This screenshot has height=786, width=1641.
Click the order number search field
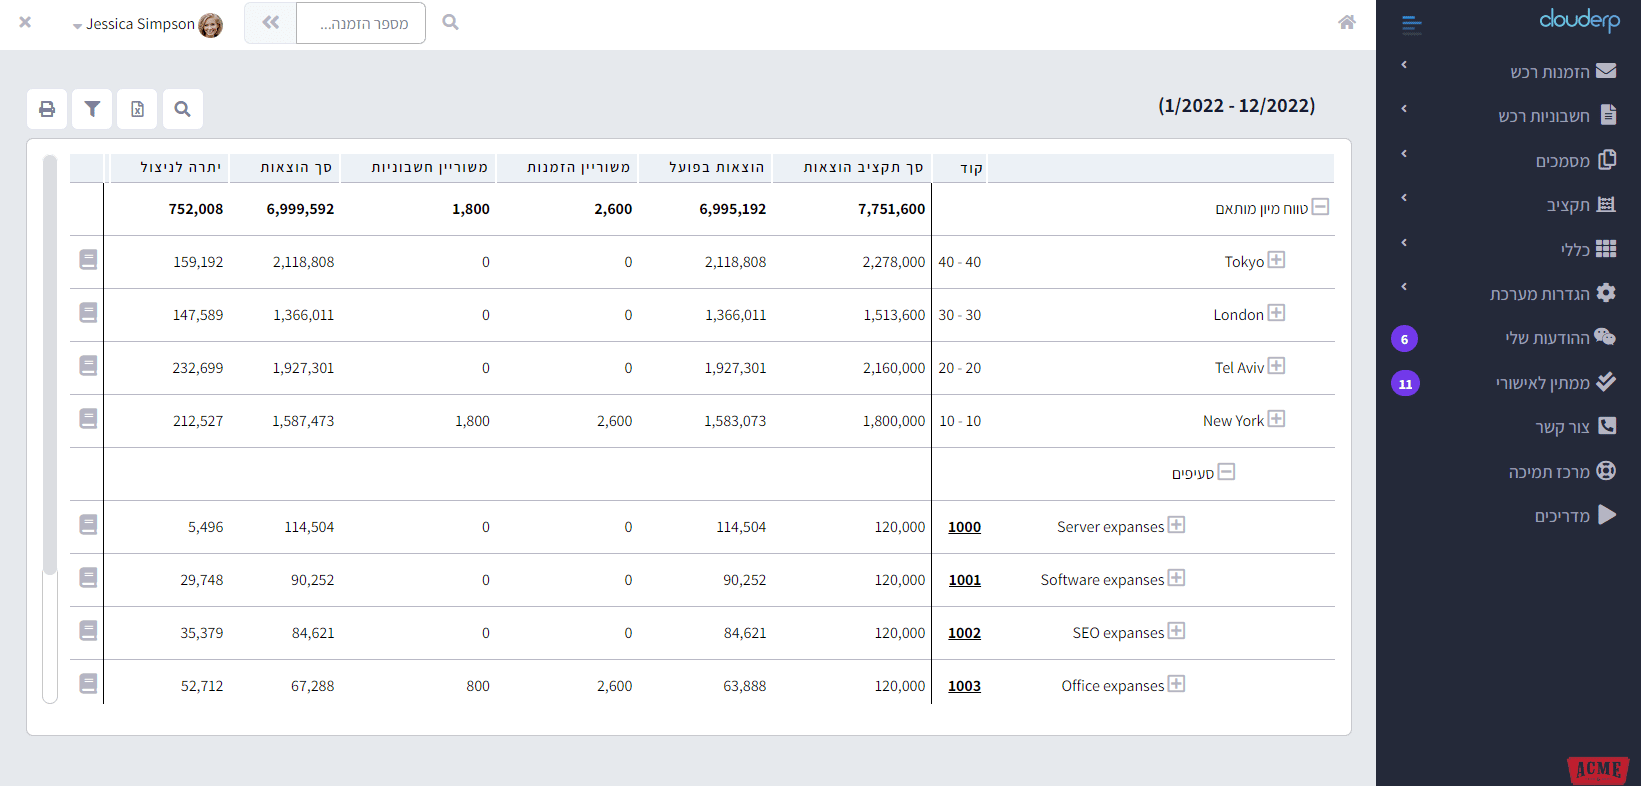[x=361, y=23]
